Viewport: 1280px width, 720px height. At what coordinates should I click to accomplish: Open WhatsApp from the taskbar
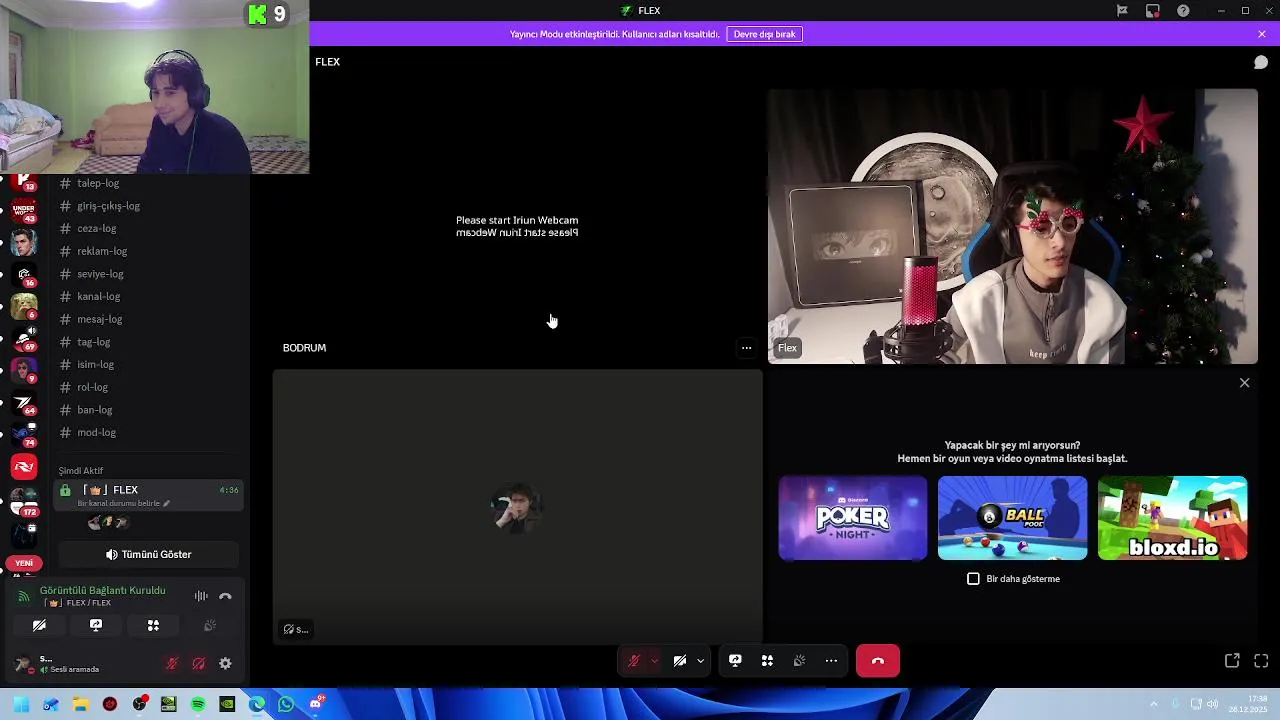point(286,704)
